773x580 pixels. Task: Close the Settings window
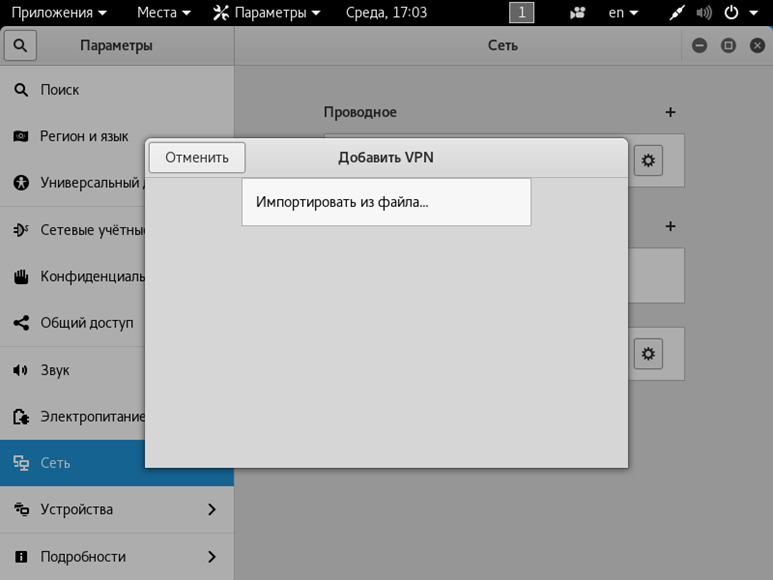pos(757,46)
